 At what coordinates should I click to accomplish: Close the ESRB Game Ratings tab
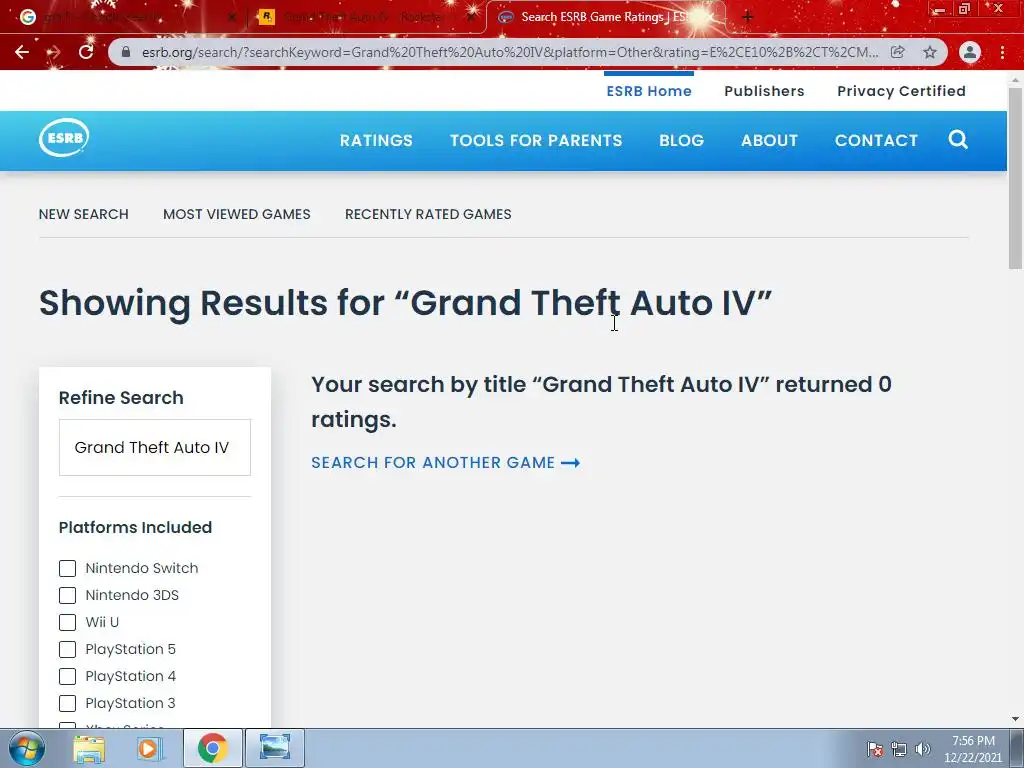[713, 17]
